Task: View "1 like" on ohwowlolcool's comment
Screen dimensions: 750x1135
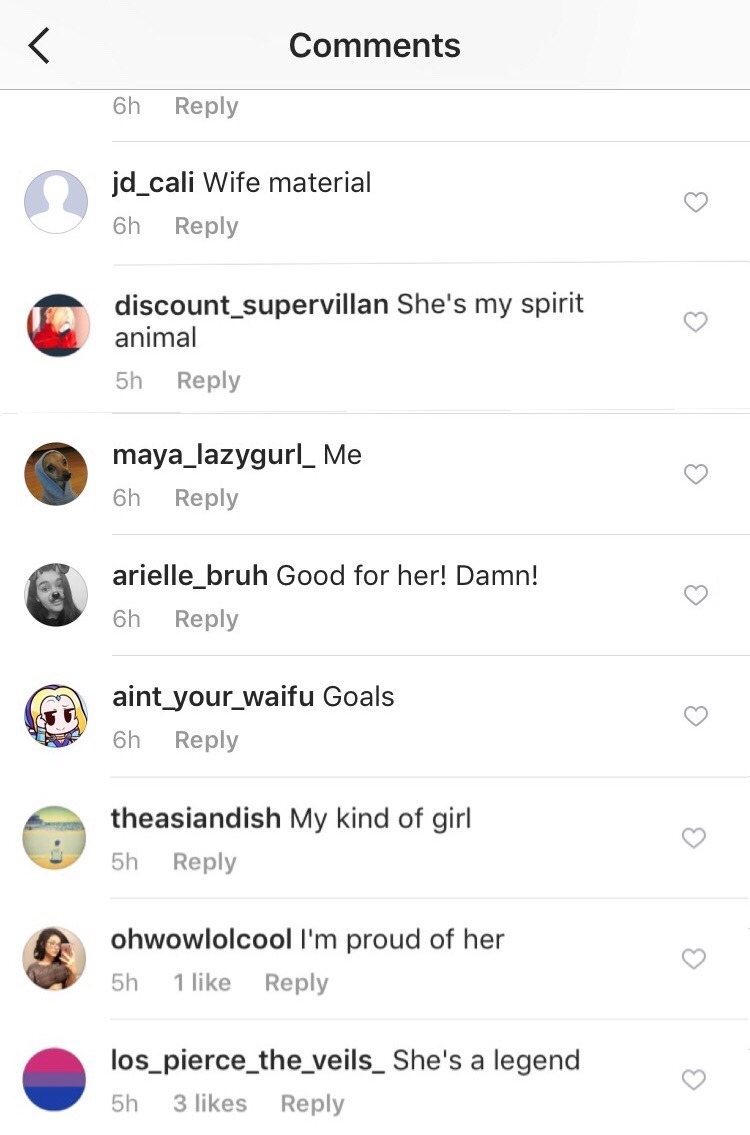Action: pos(202,982)
